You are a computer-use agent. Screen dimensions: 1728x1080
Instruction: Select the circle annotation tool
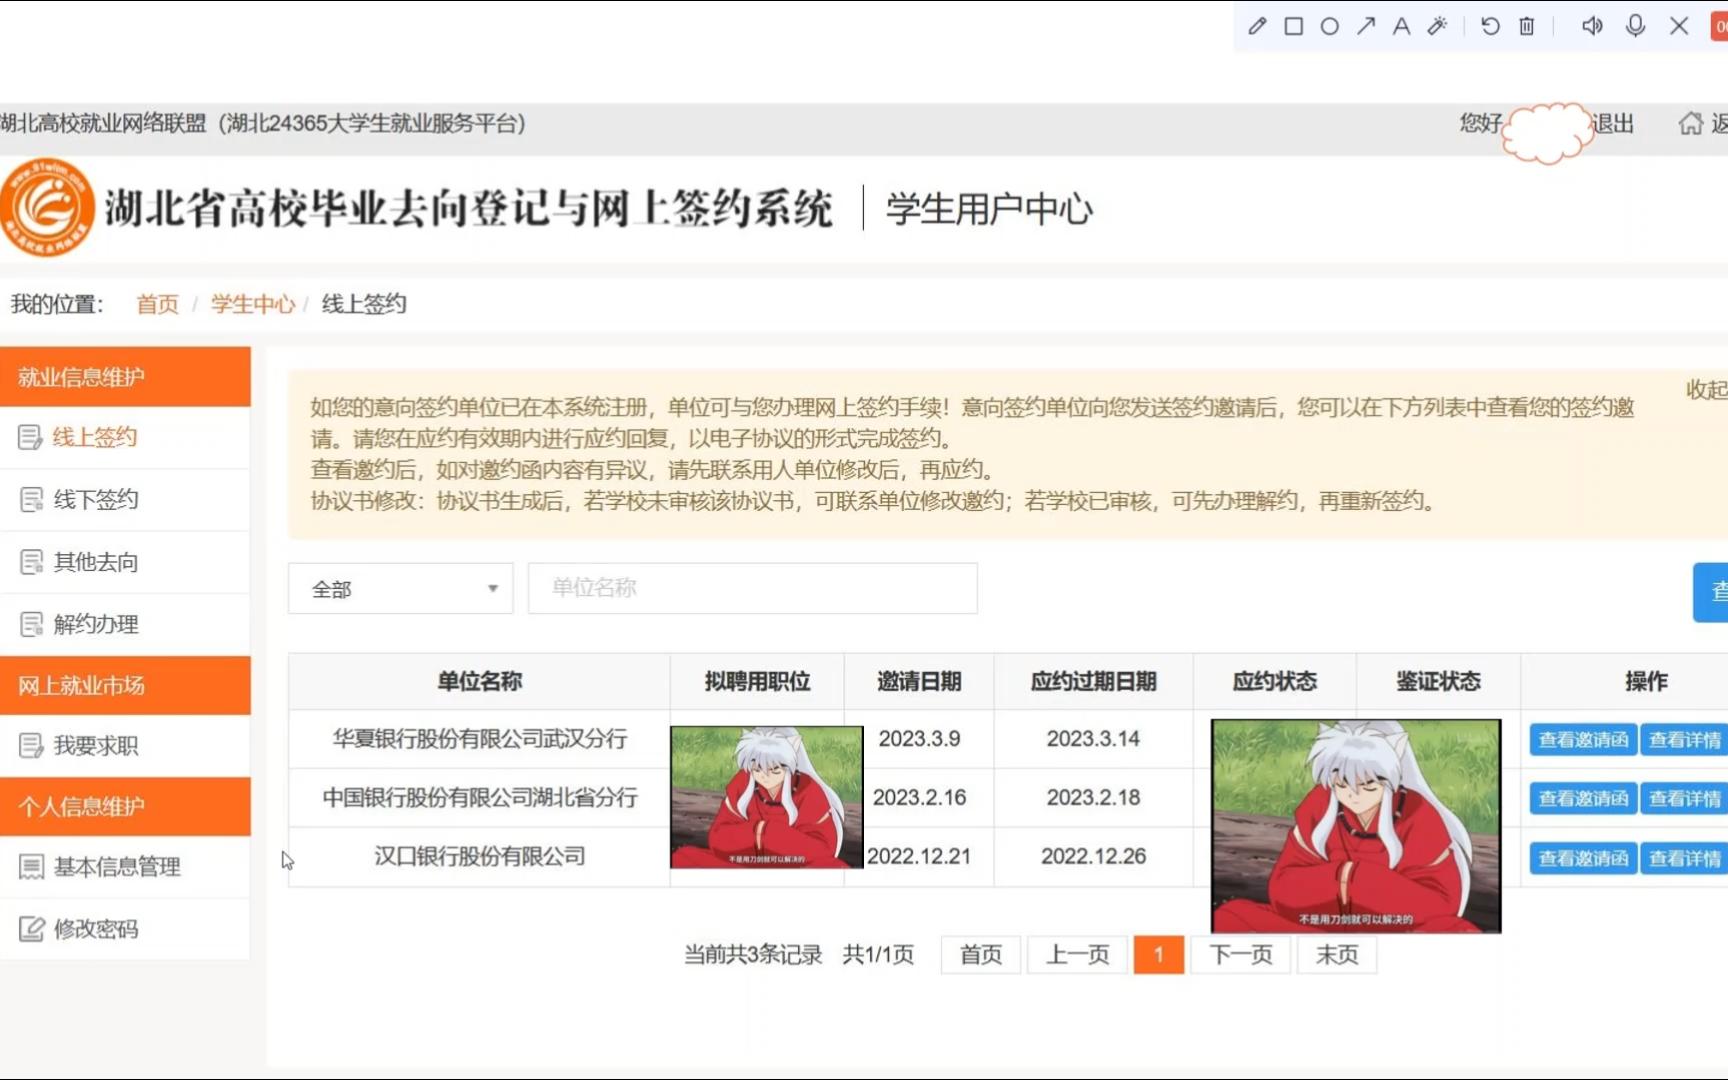[1329, 26]
